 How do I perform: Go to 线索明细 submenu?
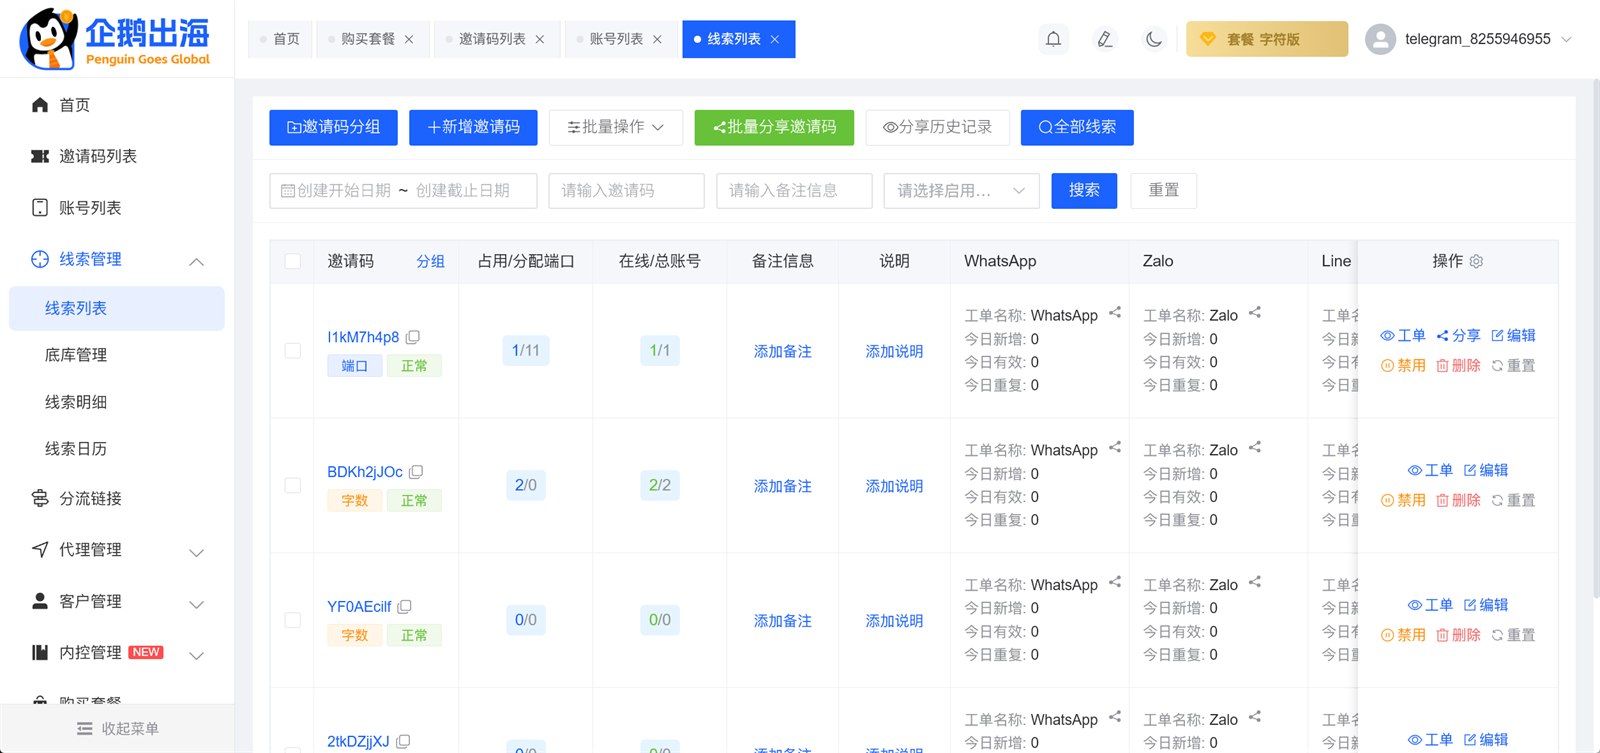point(117,402)
